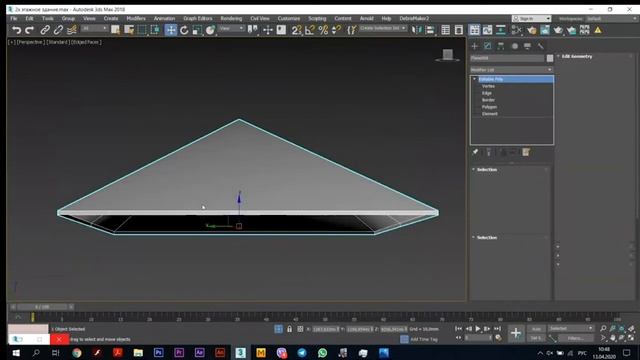The width and height of the screenshot is (640, 360).
Task: Toggle Window/Crossing selection mode
Action: click(155, 30)
